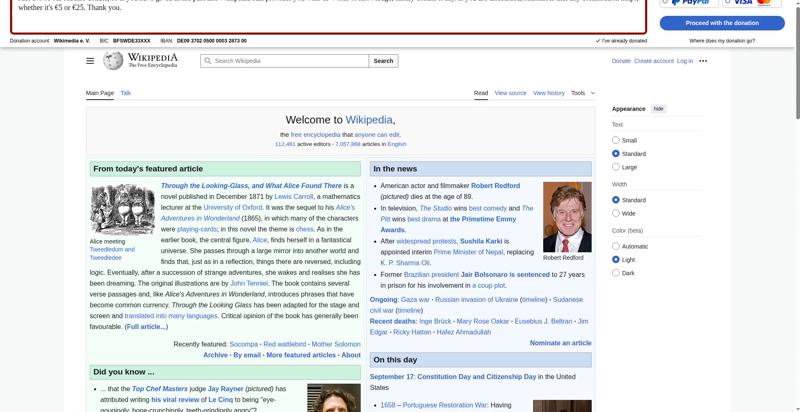This screenshot has width=800, height=412.
Task: Open the Sushila Karki news link
Action: click(x=481, y=241)
